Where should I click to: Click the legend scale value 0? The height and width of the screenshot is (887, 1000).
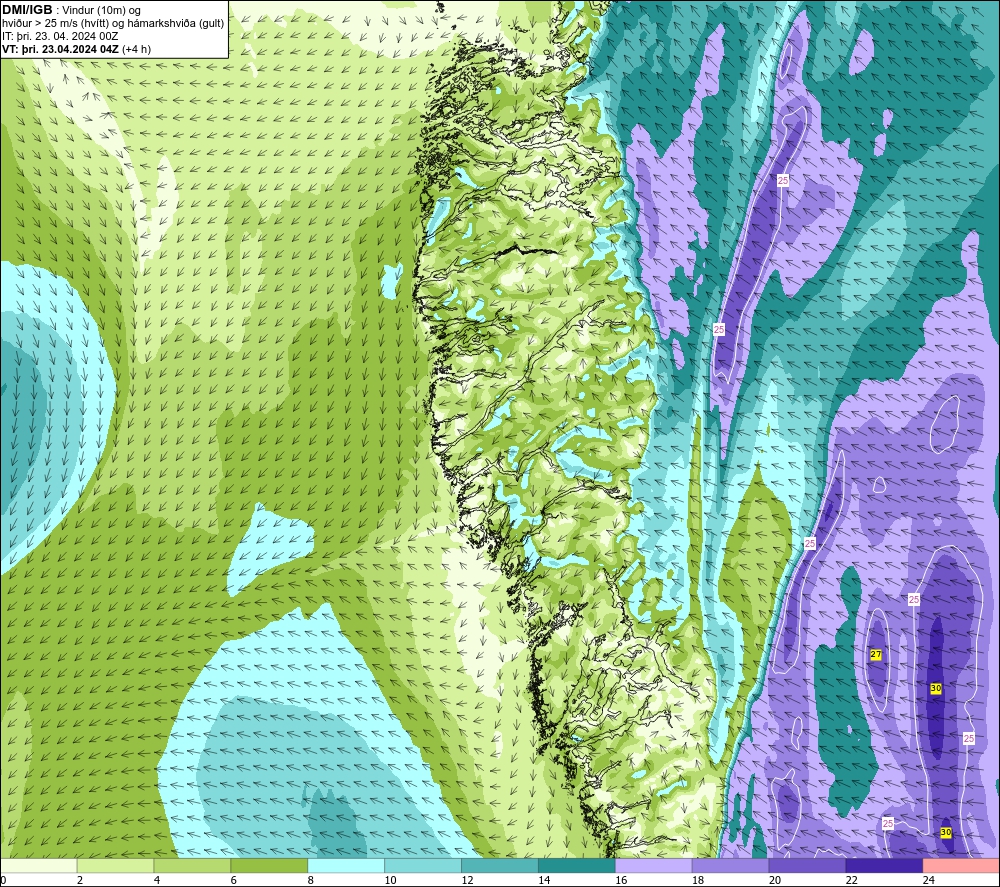pyautogui.click(x=3, y=880)
